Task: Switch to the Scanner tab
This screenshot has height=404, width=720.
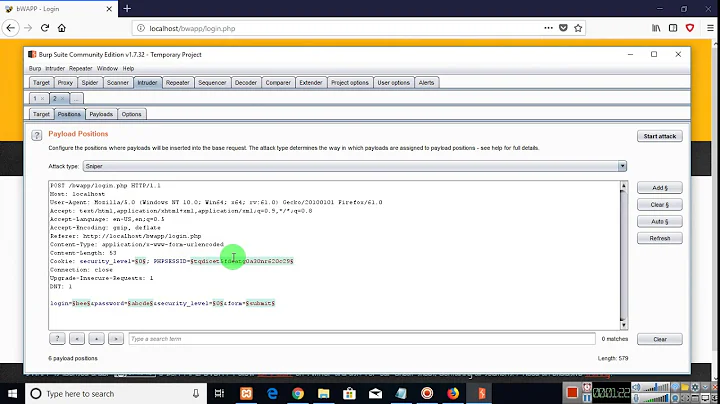Action: 118,83
